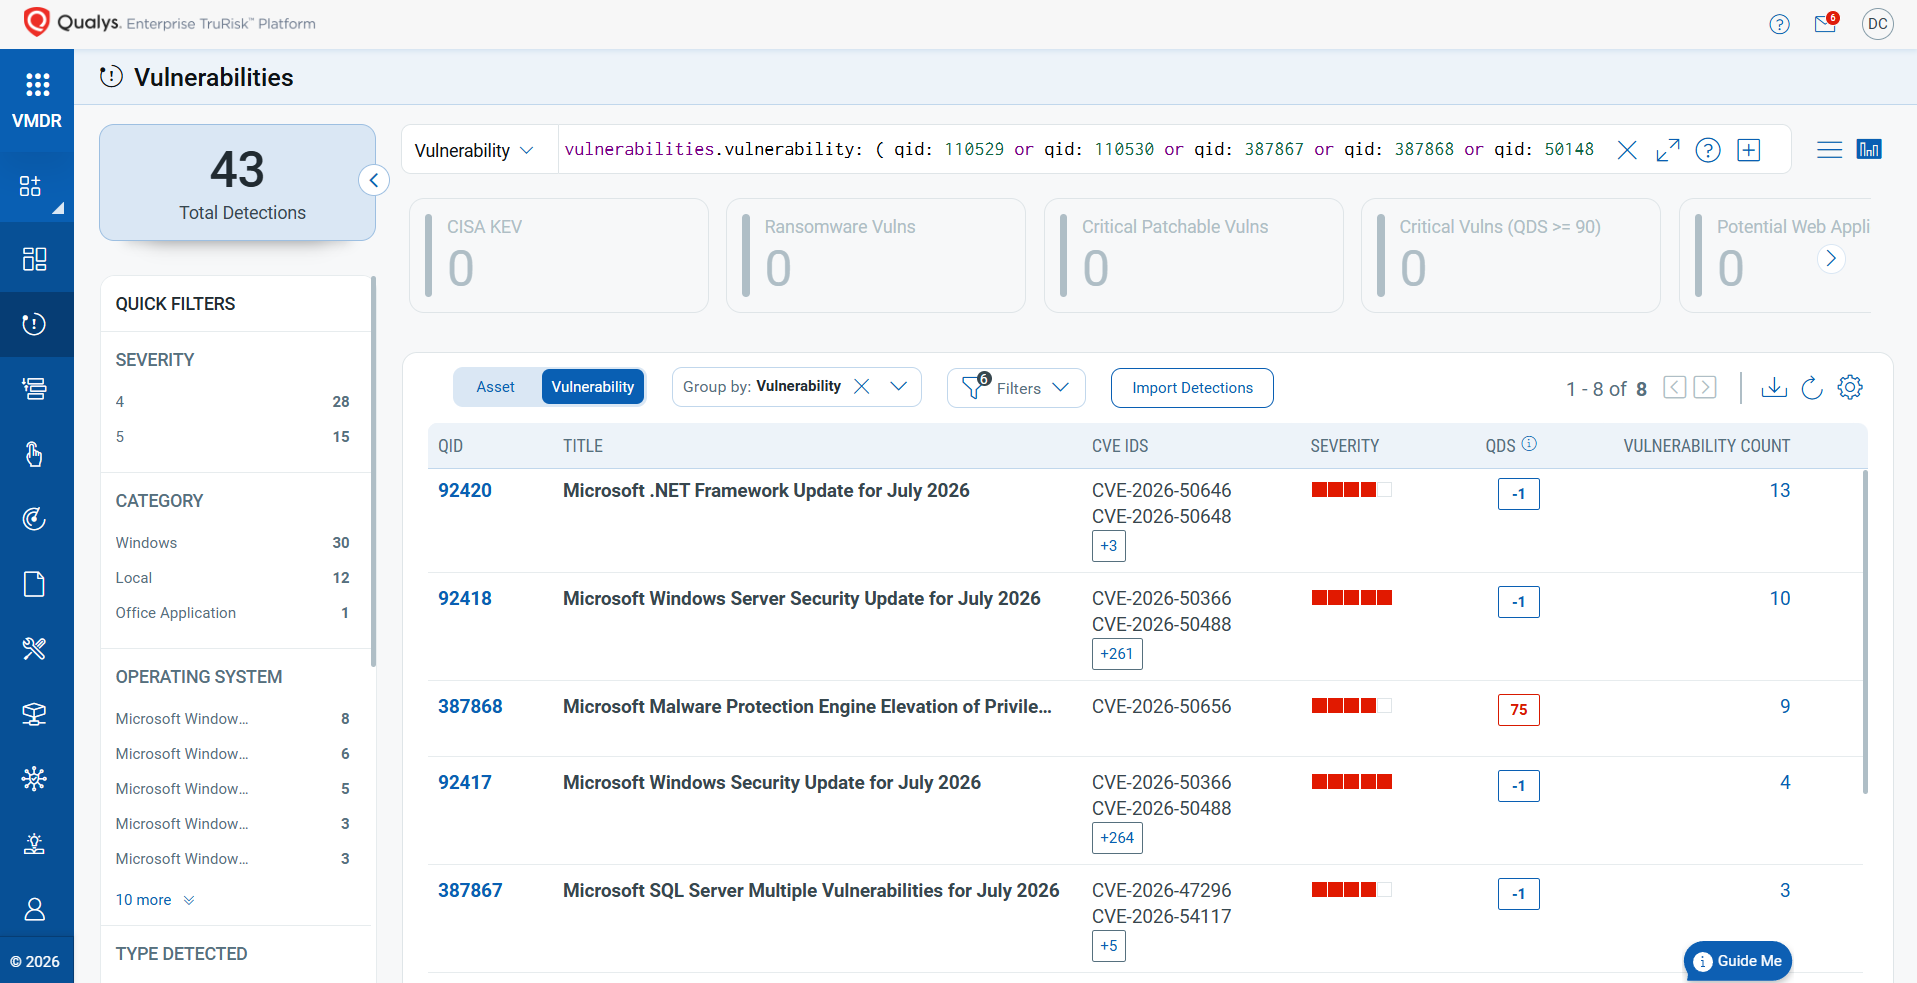Open the Dashboard widgets icon in sidebar

[x=30, y=186]
